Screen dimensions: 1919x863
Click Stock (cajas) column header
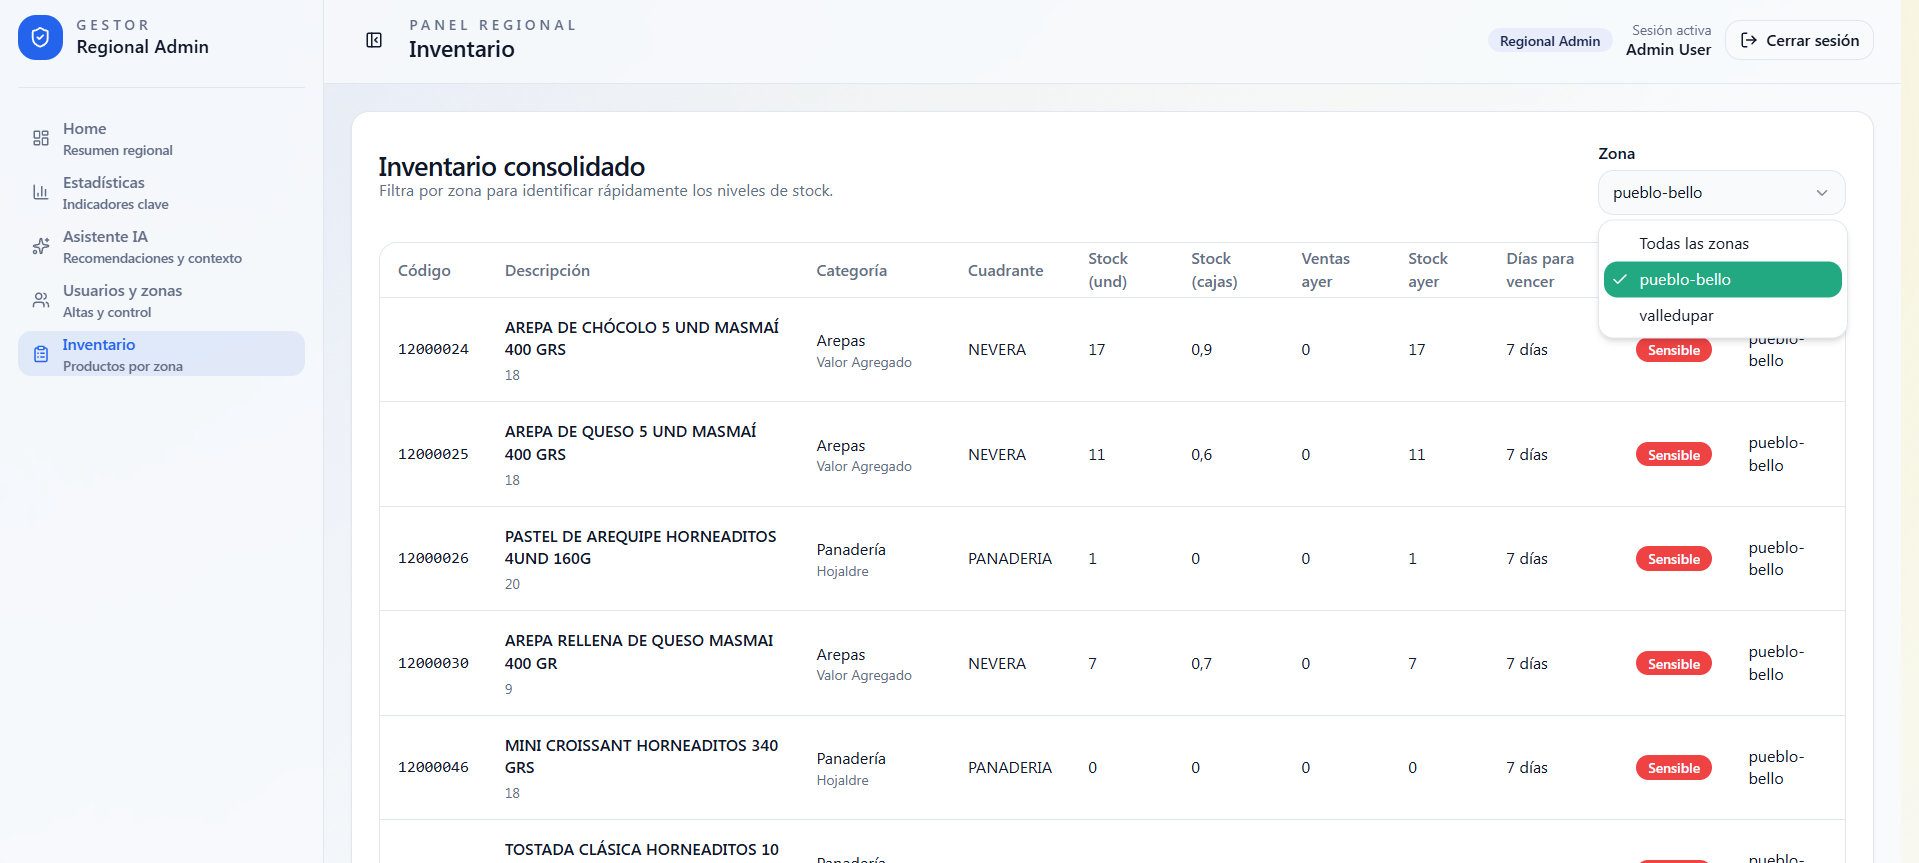point(1214,270)
